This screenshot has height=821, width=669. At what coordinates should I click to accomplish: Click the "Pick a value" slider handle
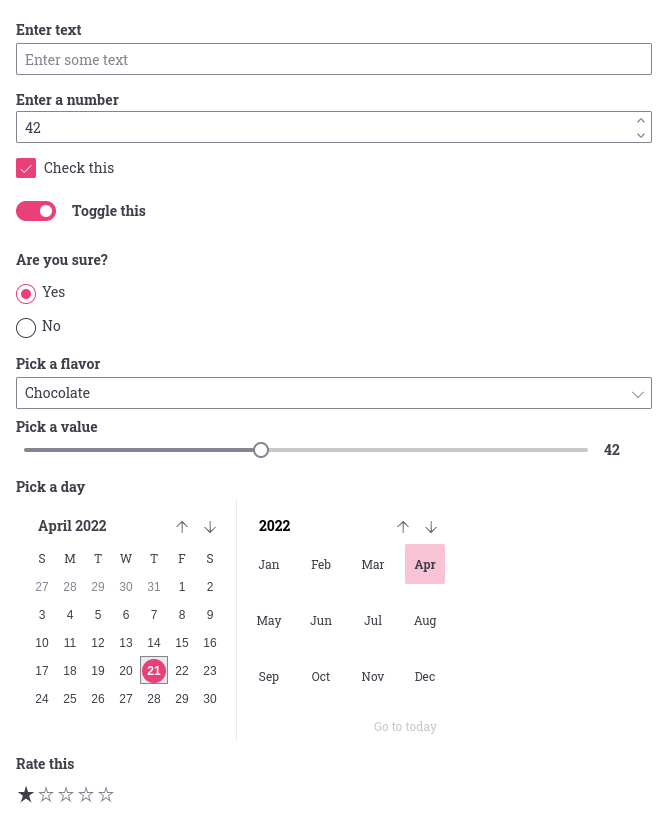point(261,450)
